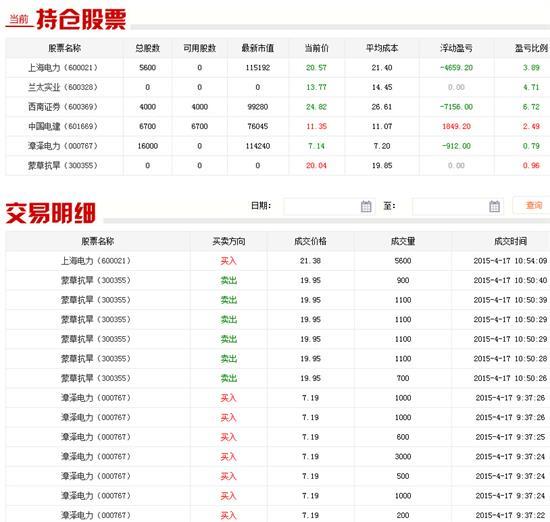This screenshot has height=522, width=550.
Task: Click the trade time 2015-4-17 10:54:09
Action: pos(510,261)
